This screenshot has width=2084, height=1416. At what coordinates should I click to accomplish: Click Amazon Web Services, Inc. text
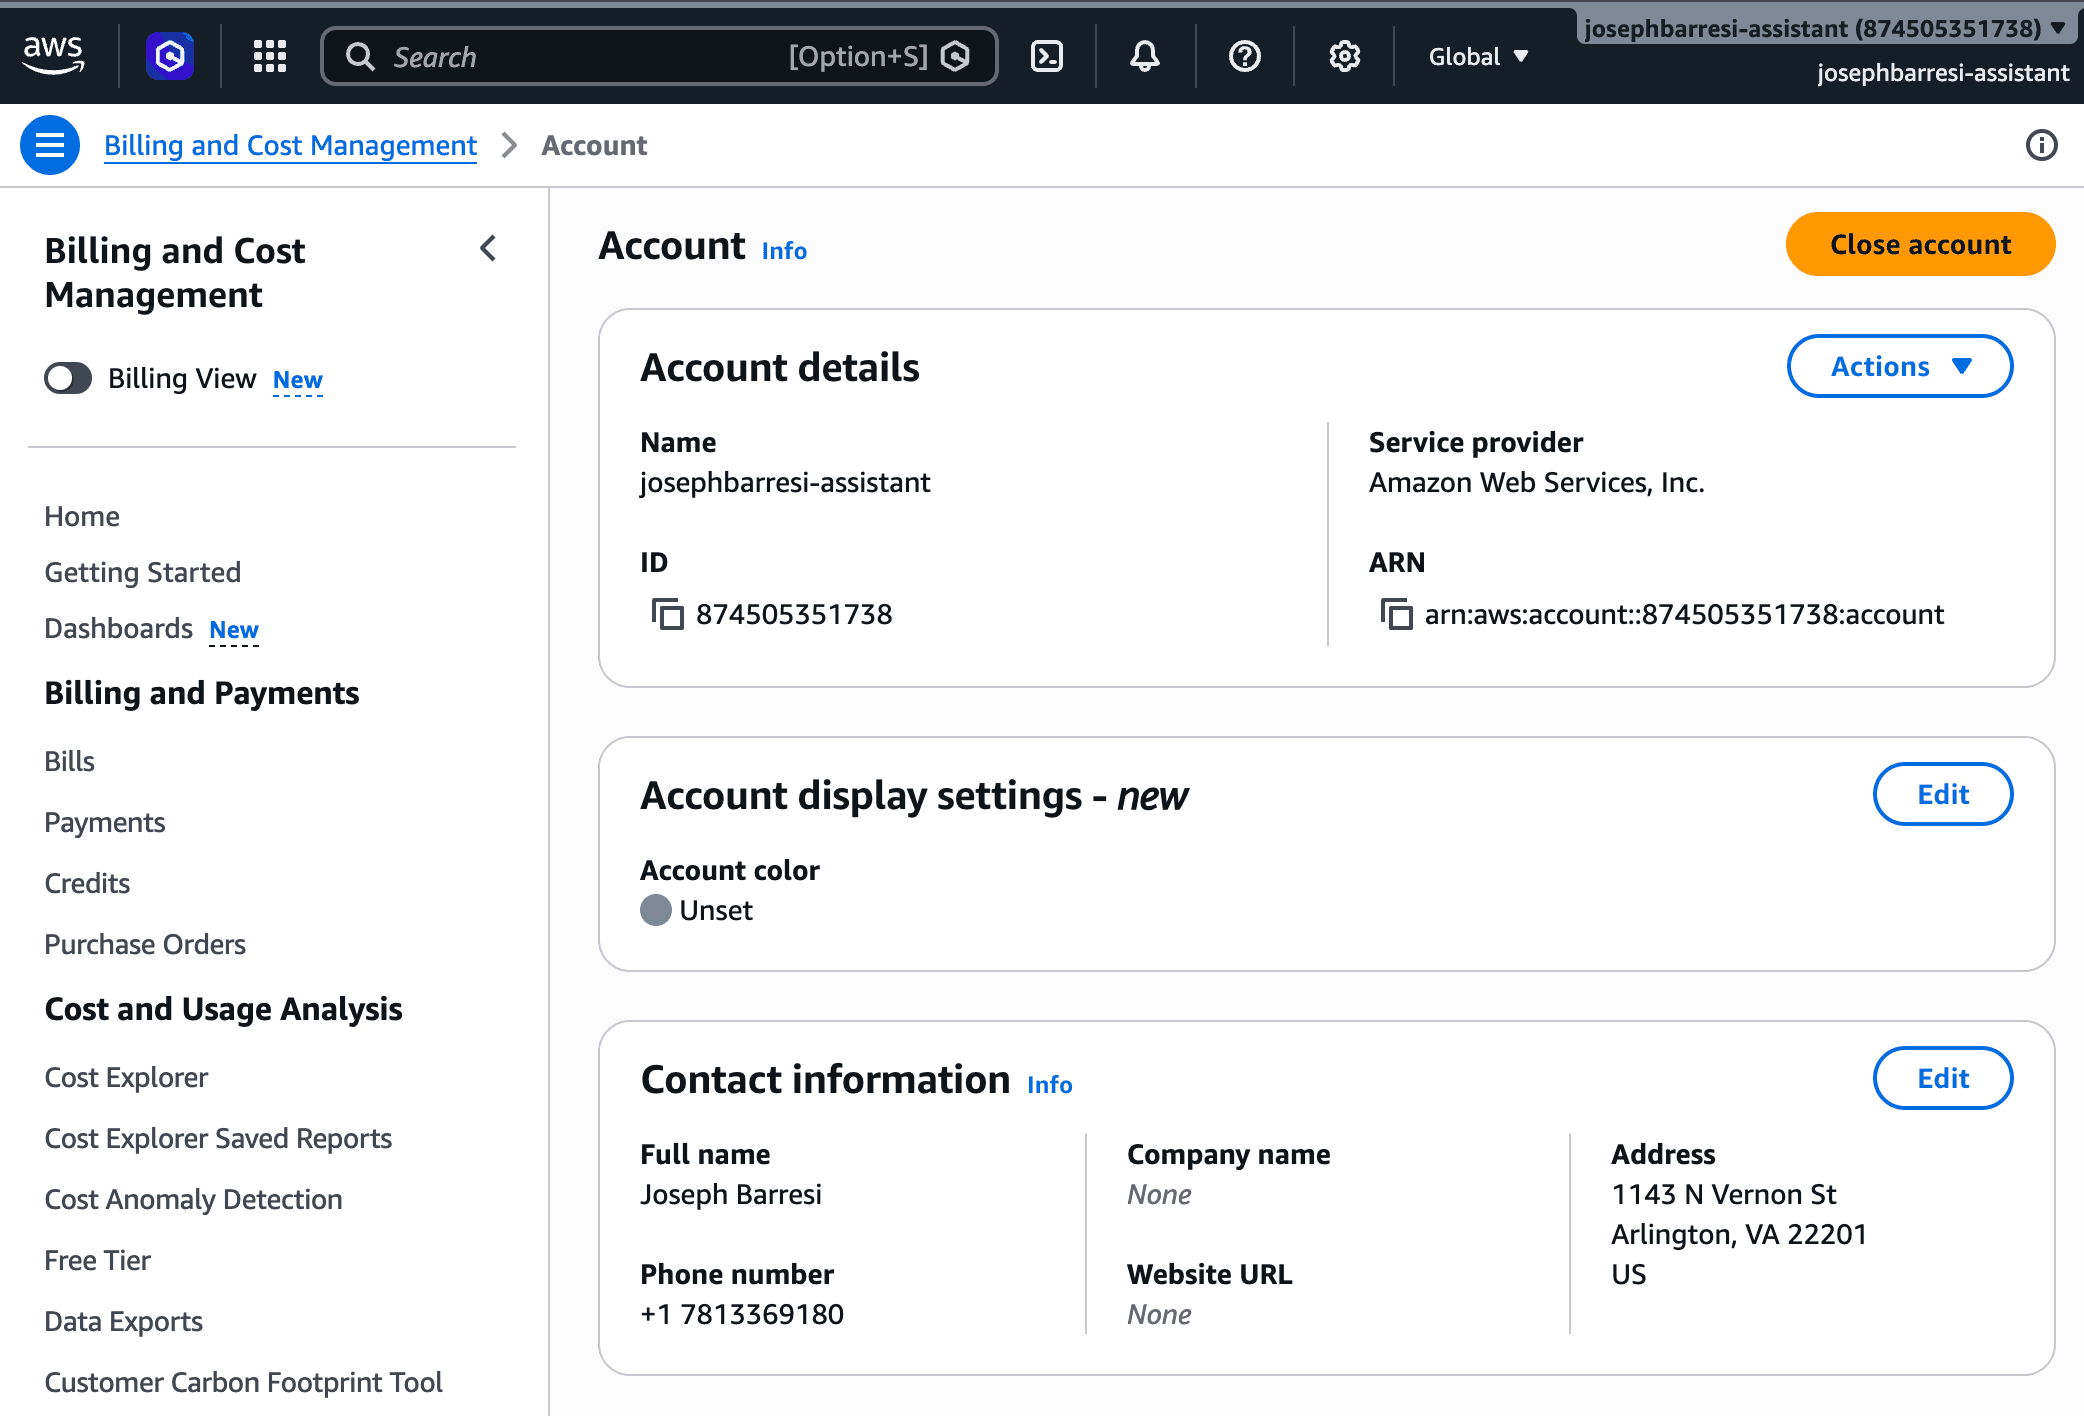(x=1536, y=482)
